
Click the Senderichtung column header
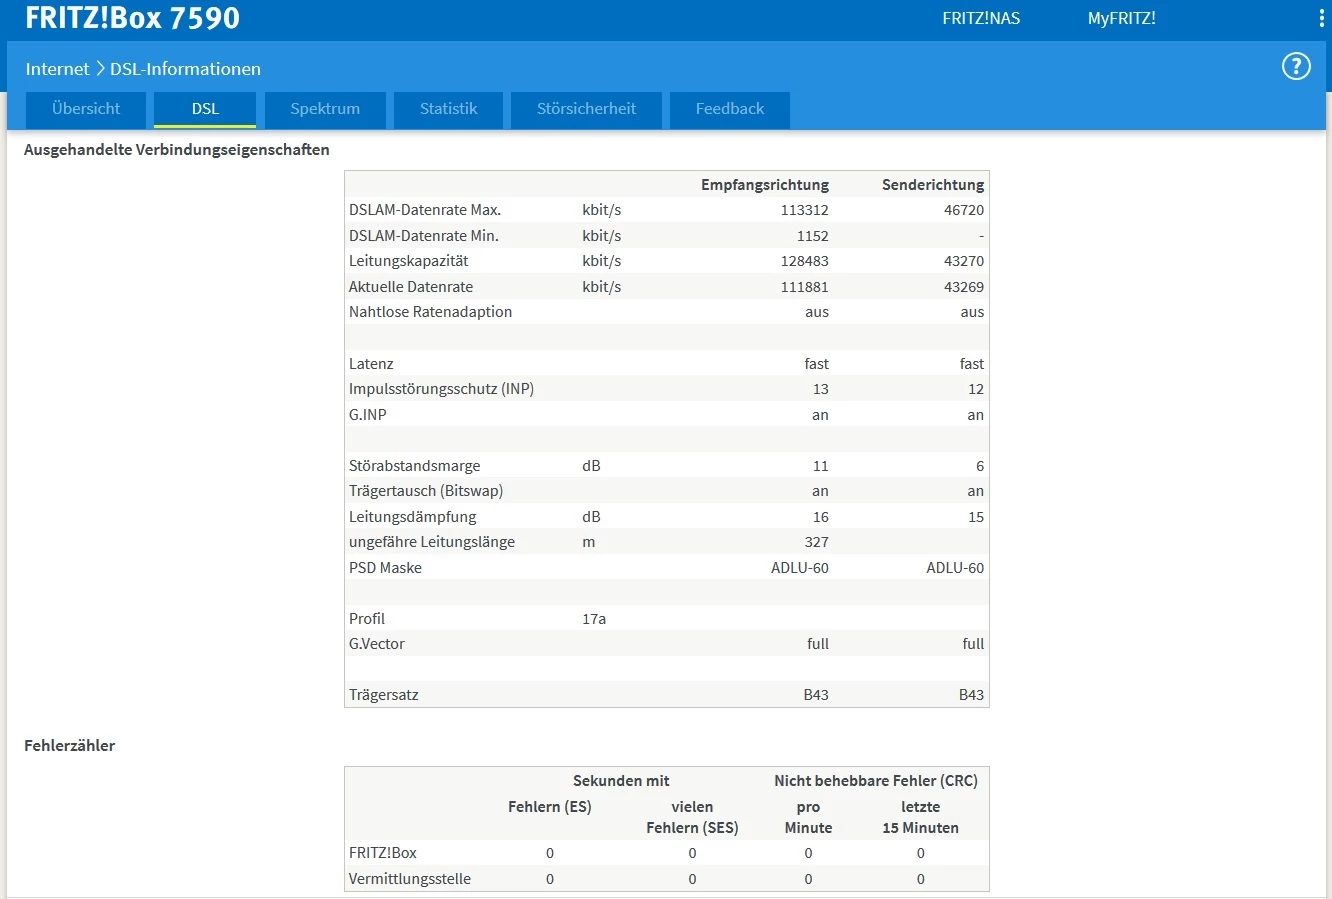click(x=932, y=185)
